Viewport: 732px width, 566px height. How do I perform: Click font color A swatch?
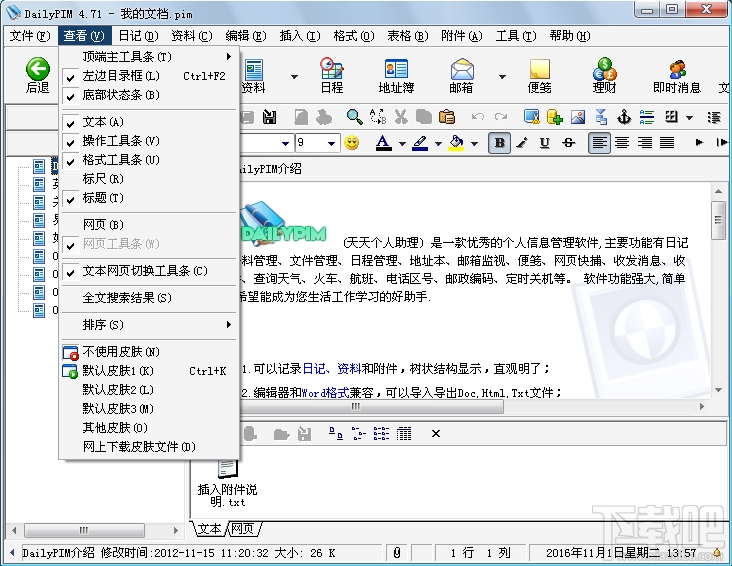click(383, 143)
